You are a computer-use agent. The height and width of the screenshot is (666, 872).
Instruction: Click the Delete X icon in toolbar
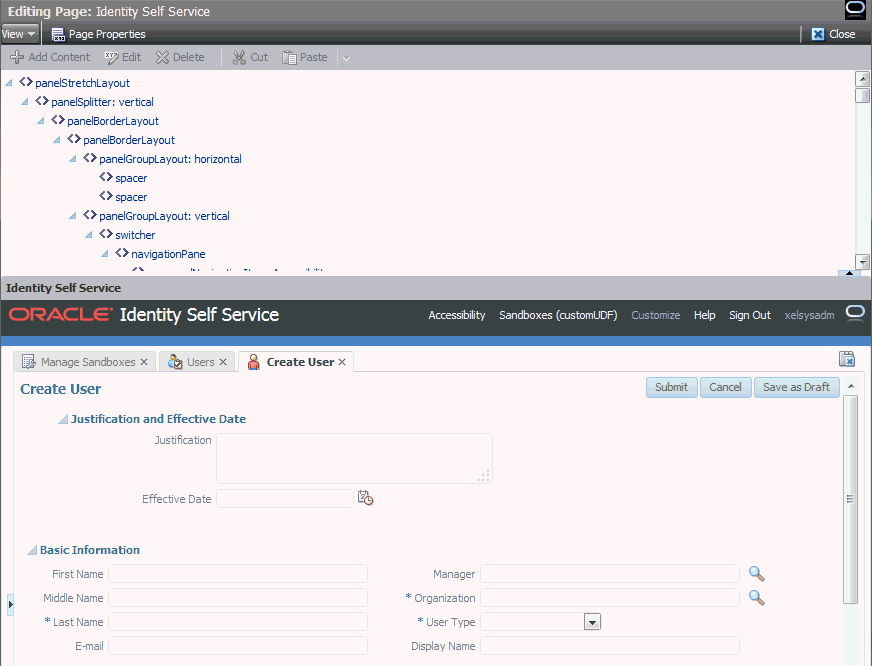pyautogui.click(x=162, y=57)
